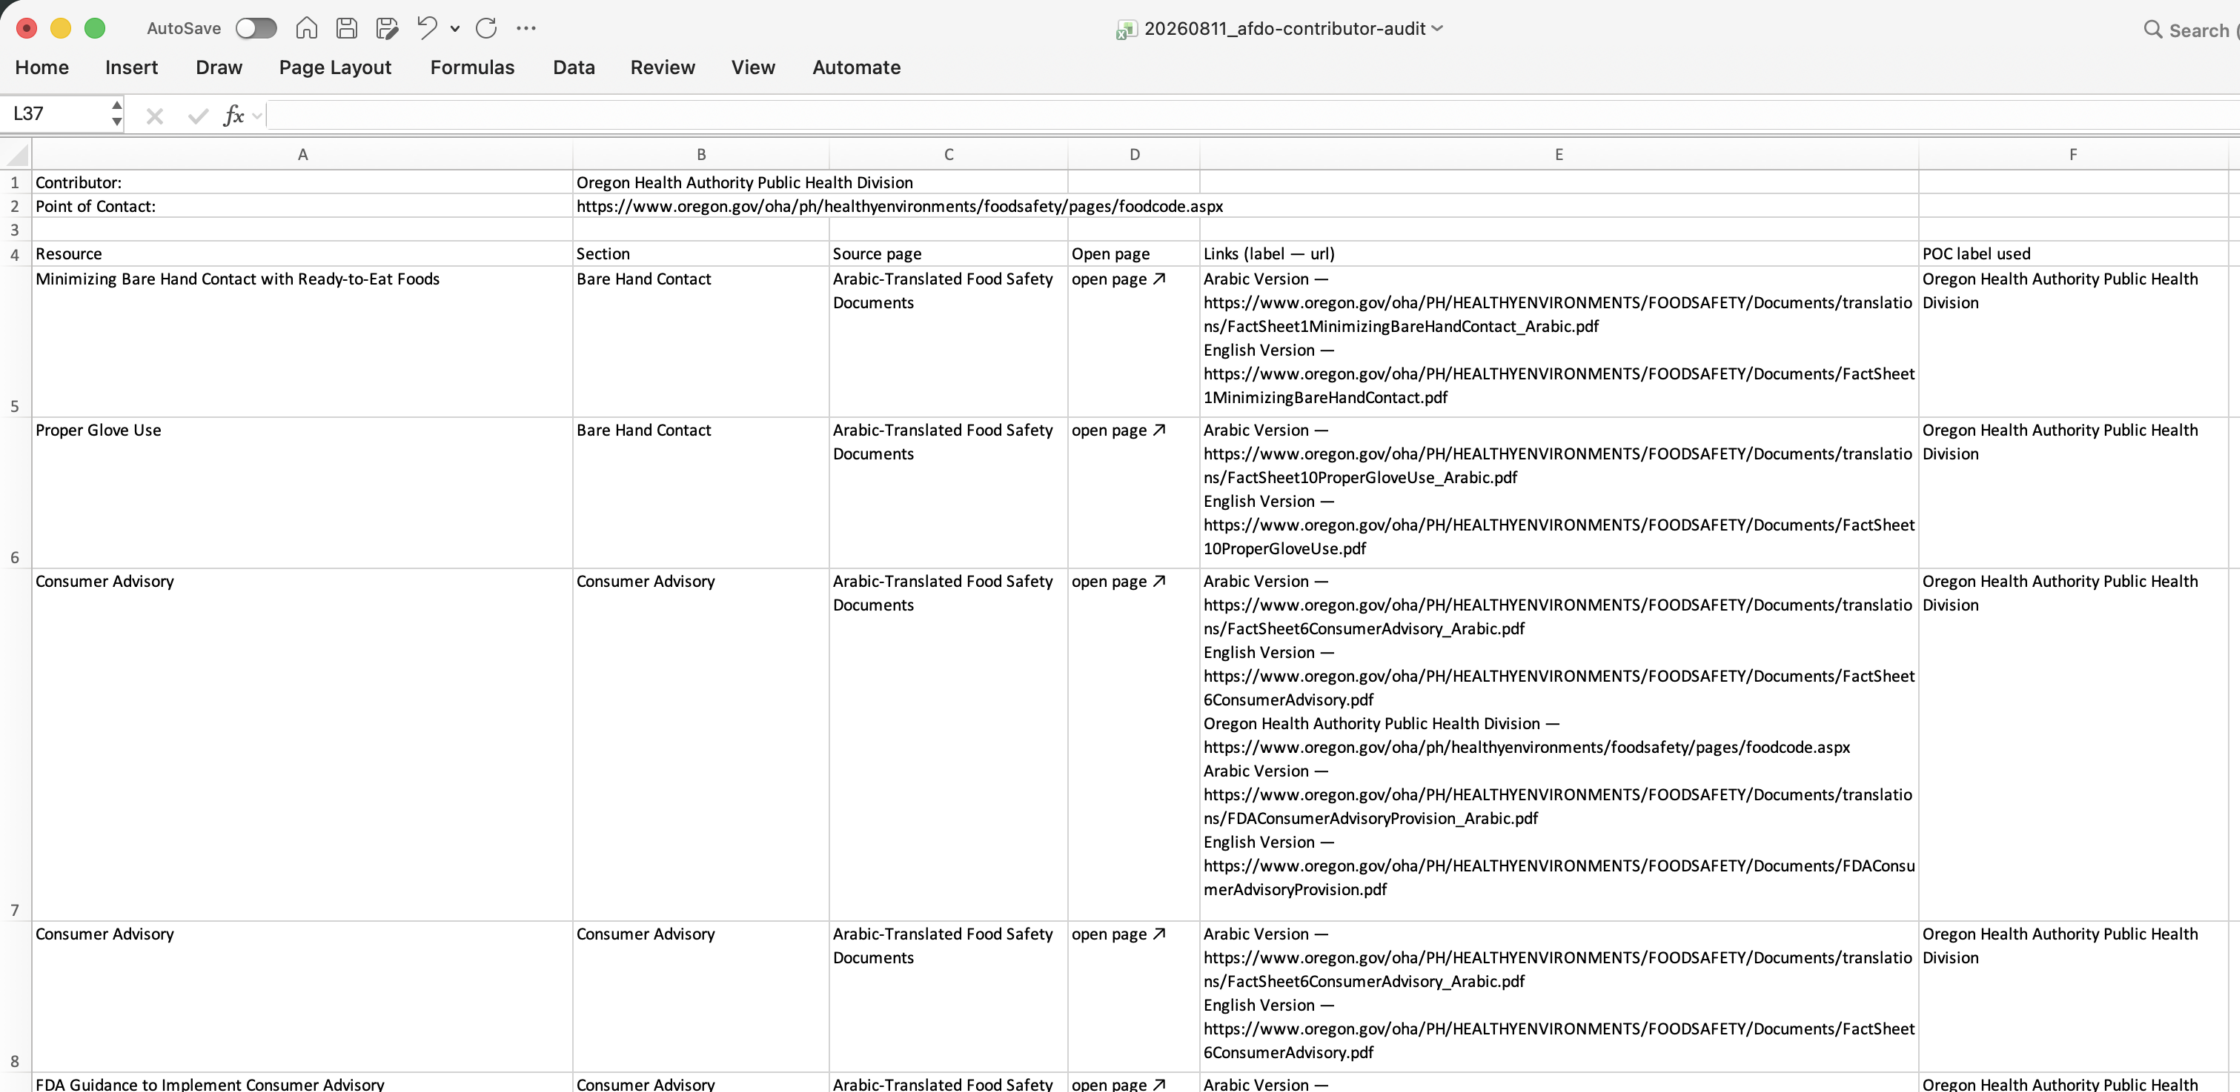Click 'open page' link for Minimizing Bare Hand Contact

[1118, 279]
